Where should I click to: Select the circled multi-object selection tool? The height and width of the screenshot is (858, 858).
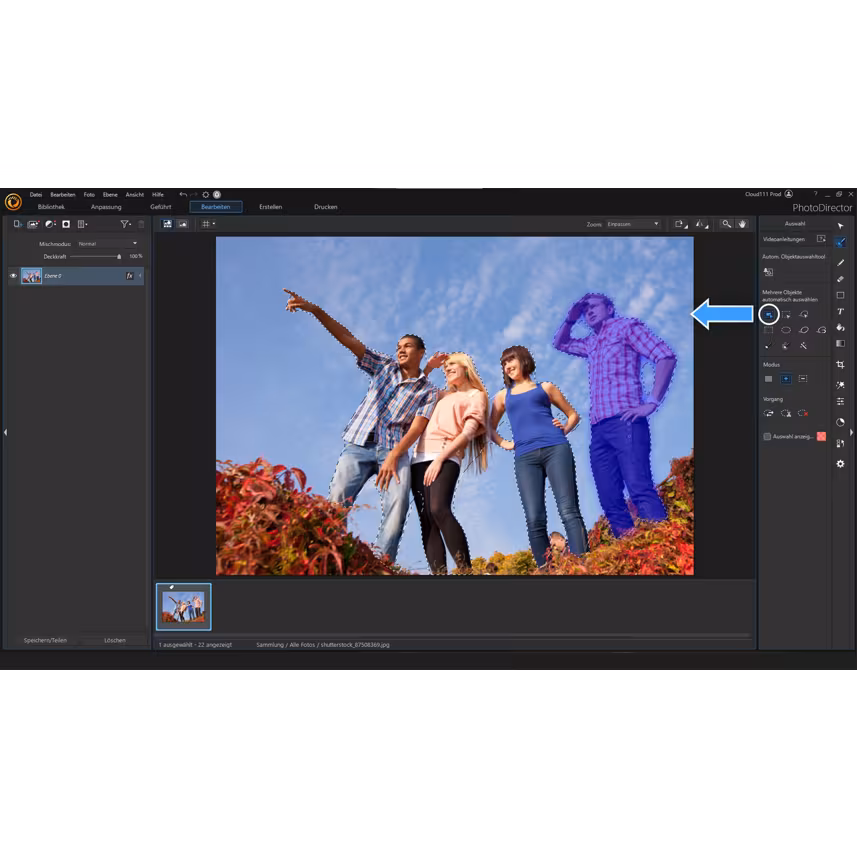click(769, 315)
